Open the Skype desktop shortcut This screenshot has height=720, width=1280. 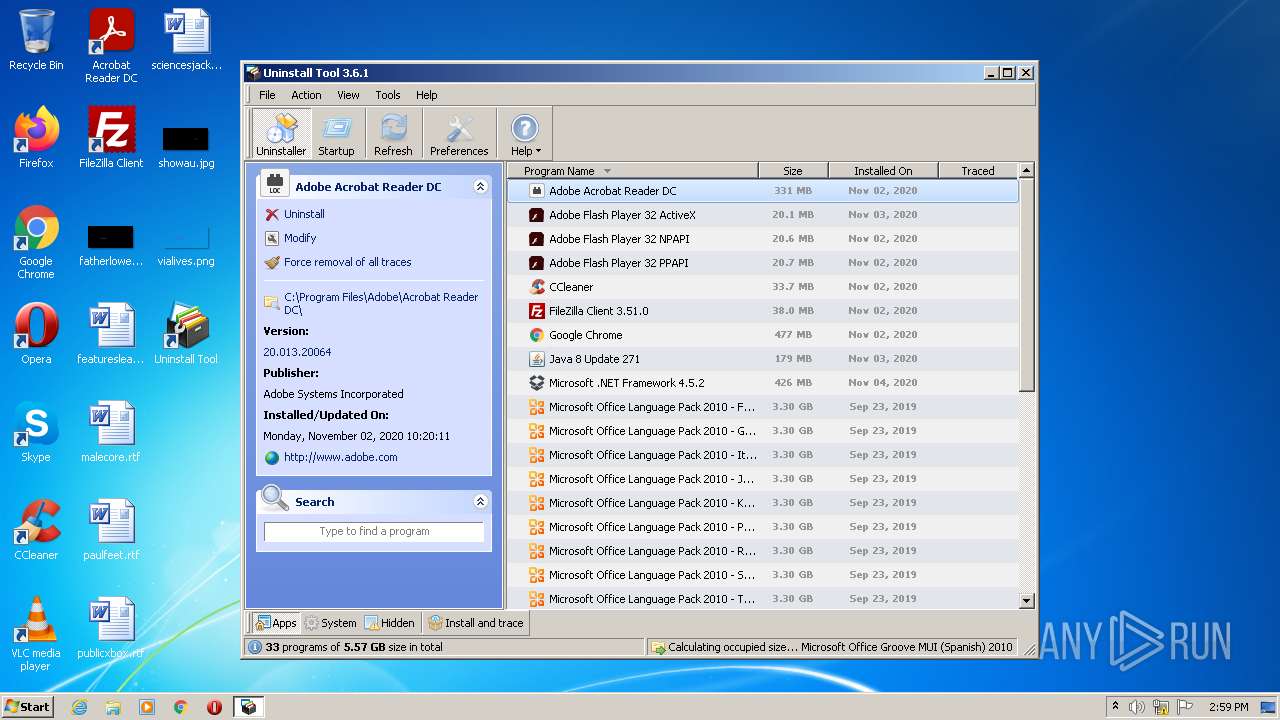[36, 432]
